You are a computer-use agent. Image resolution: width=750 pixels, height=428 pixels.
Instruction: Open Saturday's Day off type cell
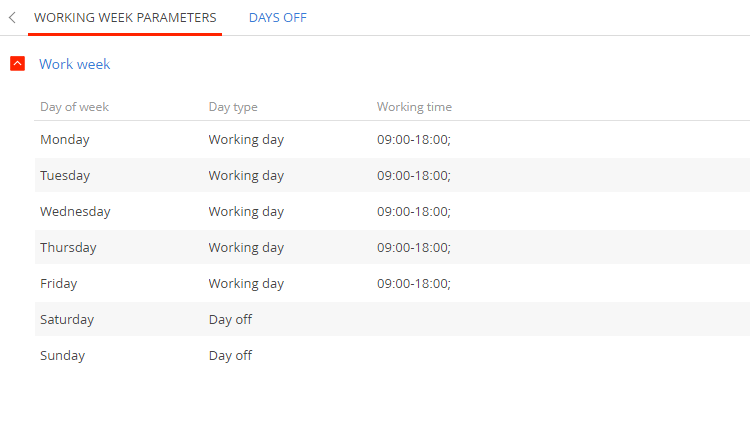point(231,319)
